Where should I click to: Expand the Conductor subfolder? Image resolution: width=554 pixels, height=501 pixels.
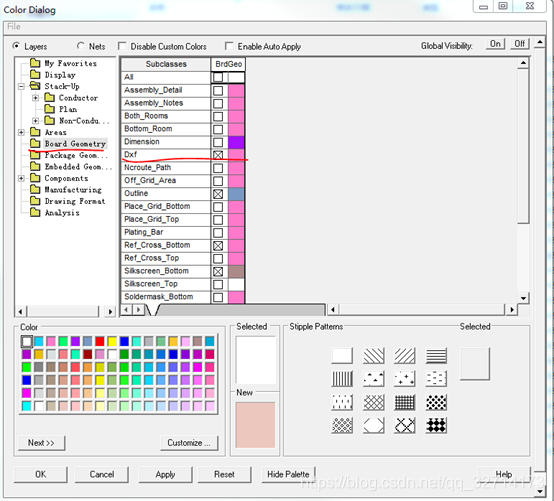(35, 98)
